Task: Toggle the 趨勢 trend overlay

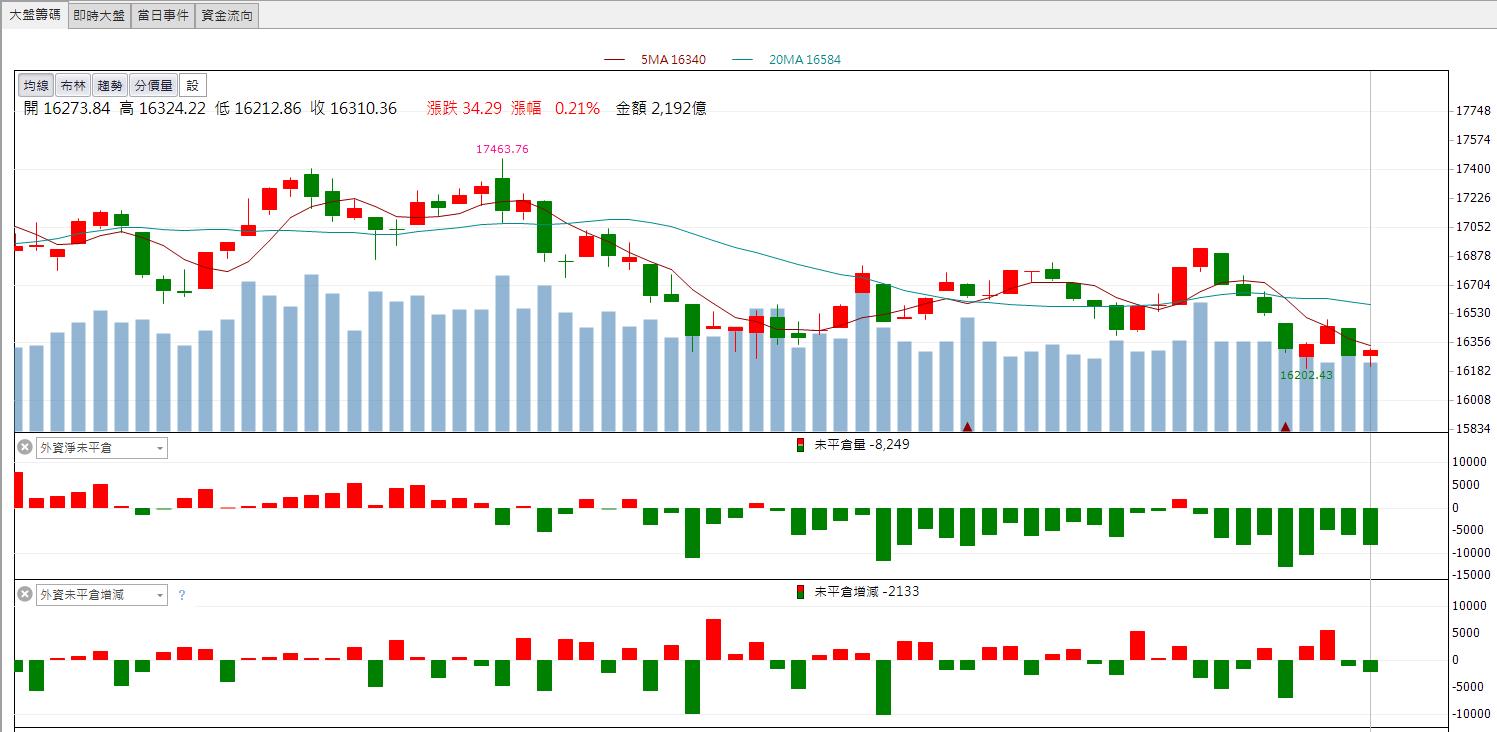Action: click(110, 85)
